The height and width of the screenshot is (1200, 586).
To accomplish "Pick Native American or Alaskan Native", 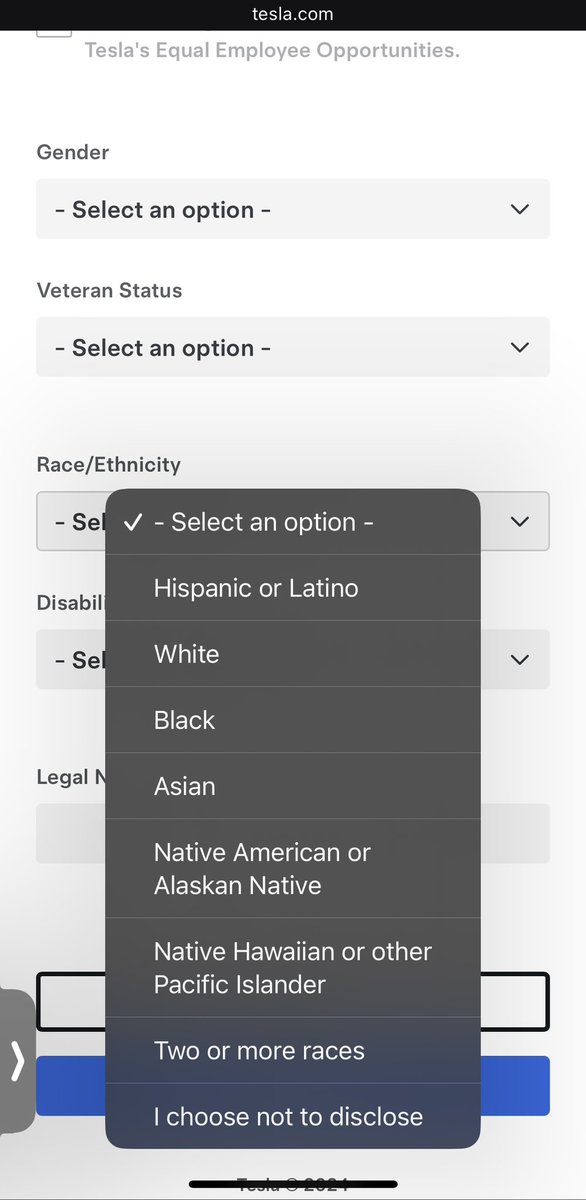I will coord(293,869).
